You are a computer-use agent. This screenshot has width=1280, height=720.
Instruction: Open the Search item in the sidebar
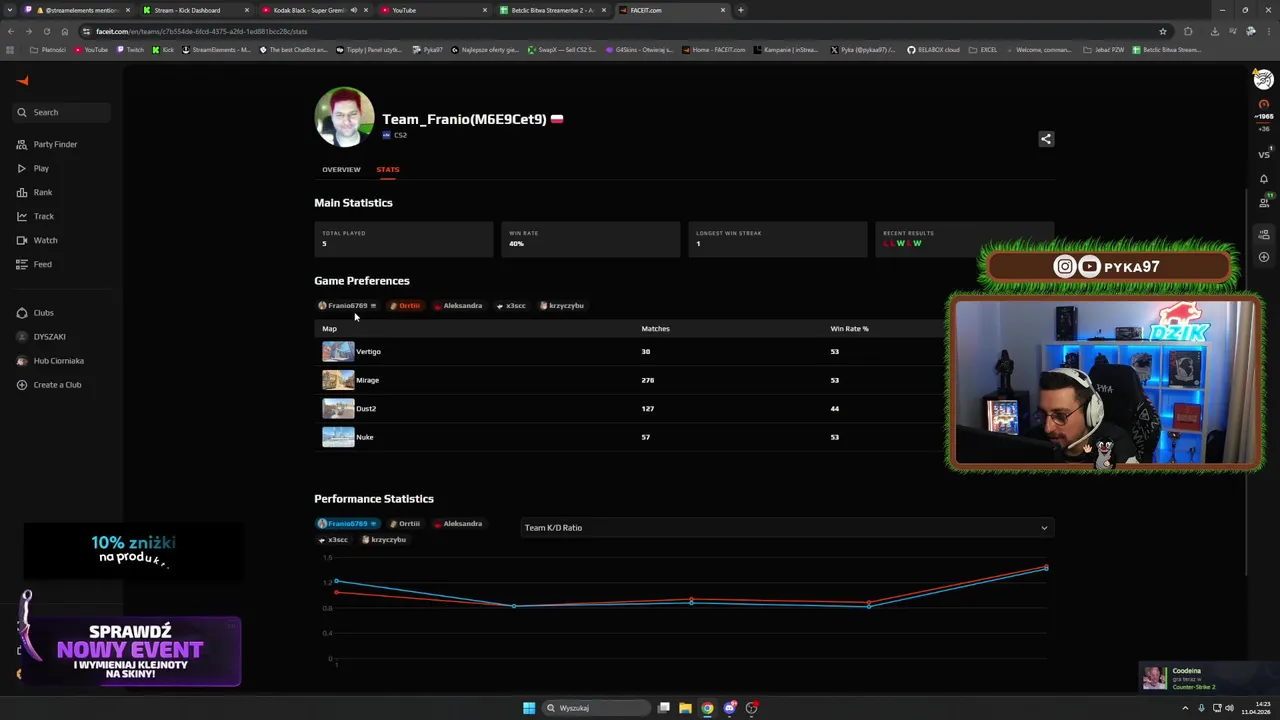pos(62,112)
